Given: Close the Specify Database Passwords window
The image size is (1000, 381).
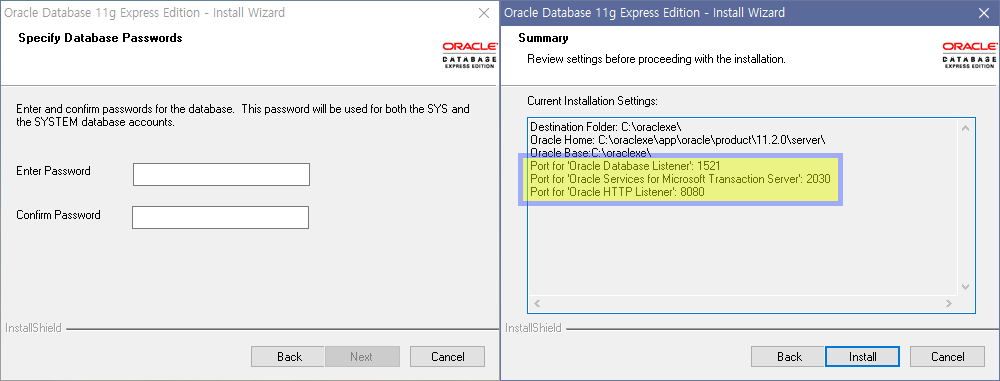Looking at the screenshot, I should [x=483, y=13].
